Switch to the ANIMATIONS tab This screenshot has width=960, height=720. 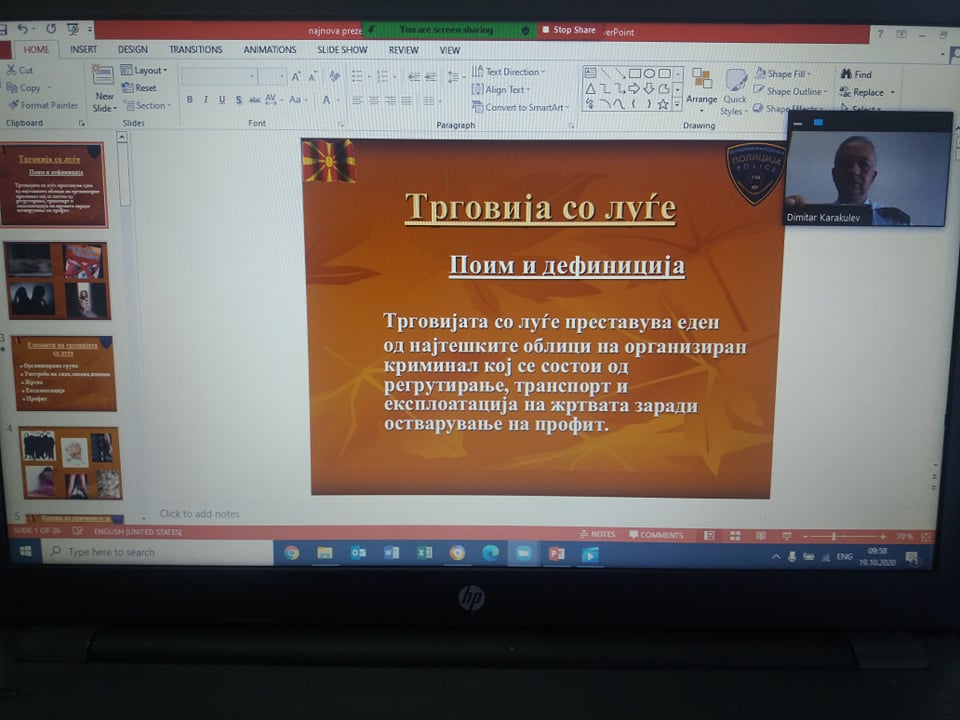coord(270,50)
